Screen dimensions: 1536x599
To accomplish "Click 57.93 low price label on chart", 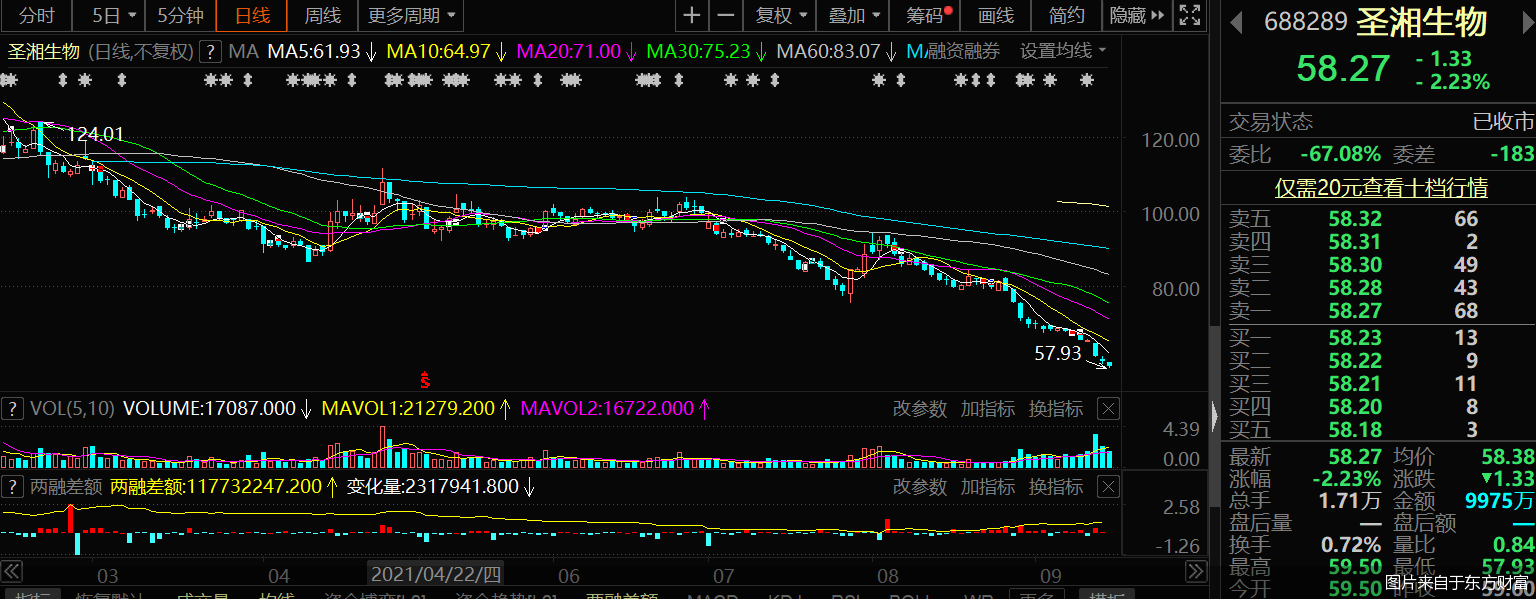I will [x=1058, y=353].
